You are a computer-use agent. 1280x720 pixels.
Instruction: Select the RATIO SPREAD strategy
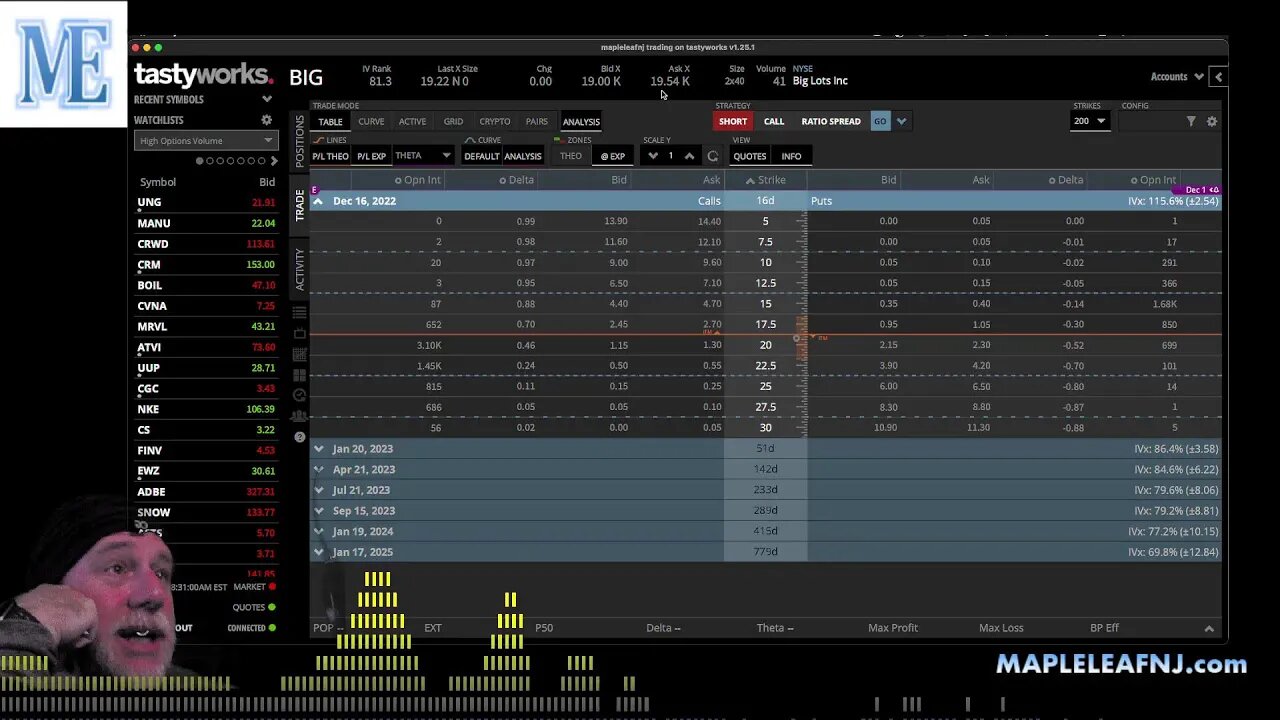[830, 121]
